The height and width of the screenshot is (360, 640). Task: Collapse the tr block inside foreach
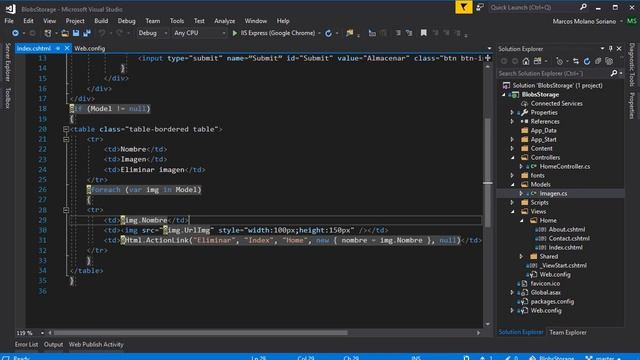point(66,210)
